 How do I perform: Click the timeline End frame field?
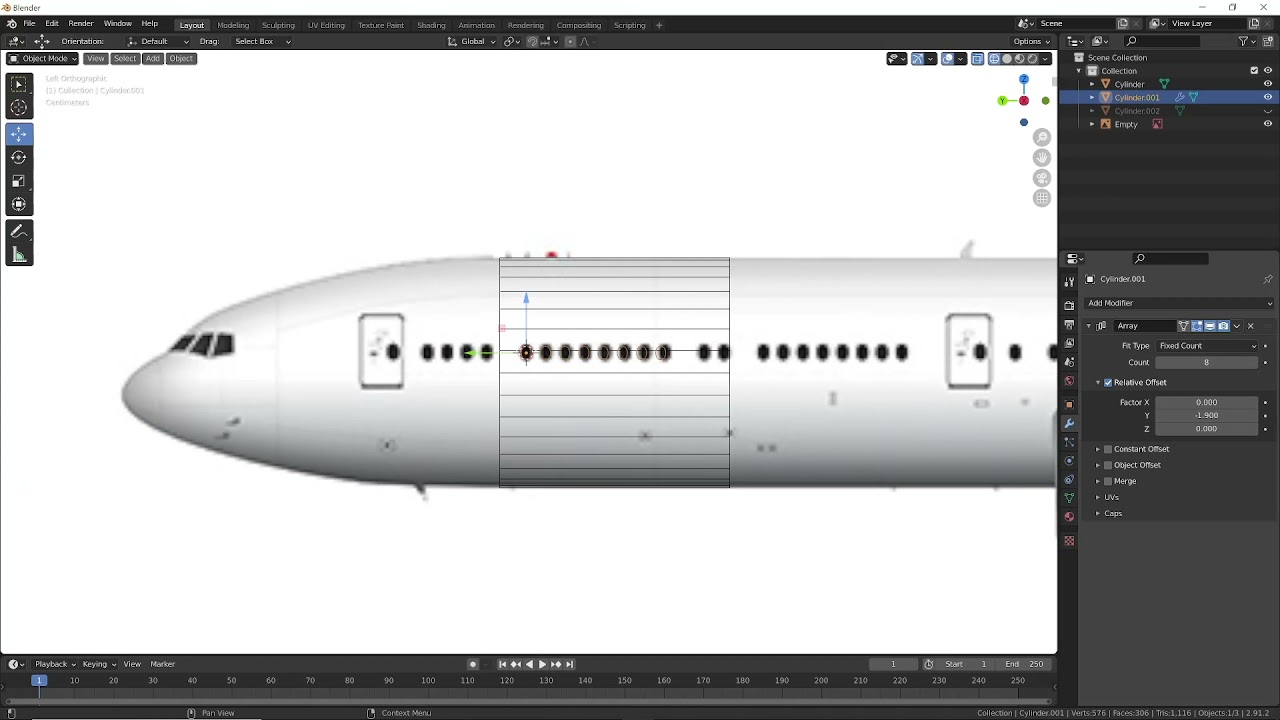point(1025,664)
